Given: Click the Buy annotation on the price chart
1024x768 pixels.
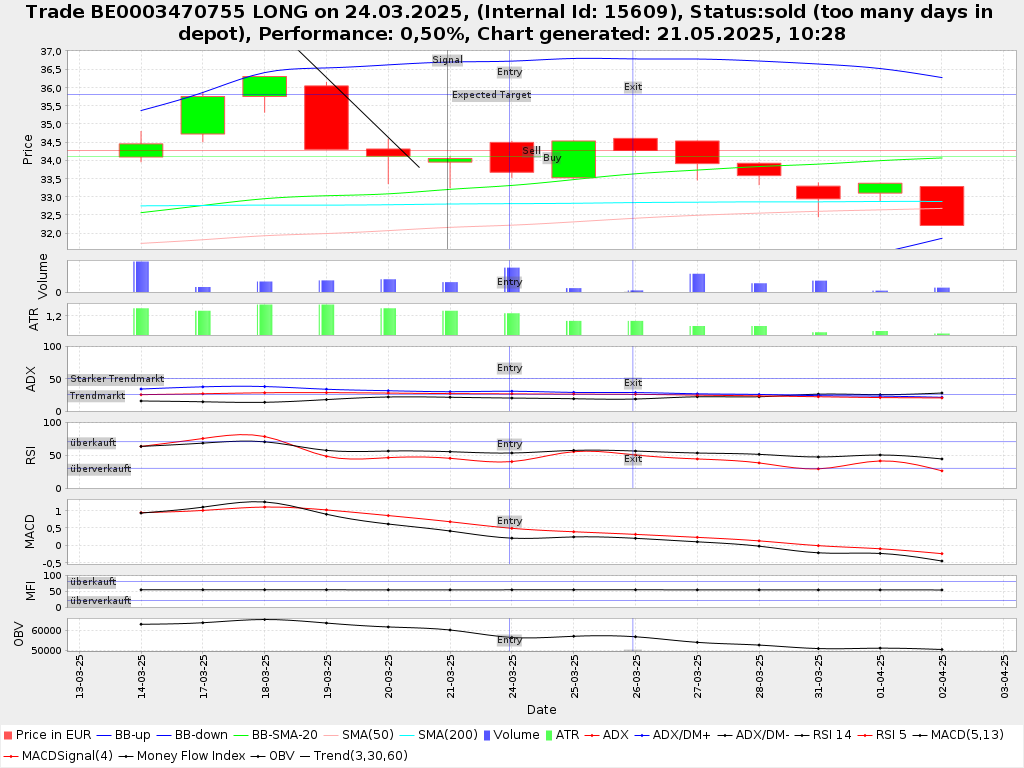Looking at the screenshot, I should click(x=552, y=158).
